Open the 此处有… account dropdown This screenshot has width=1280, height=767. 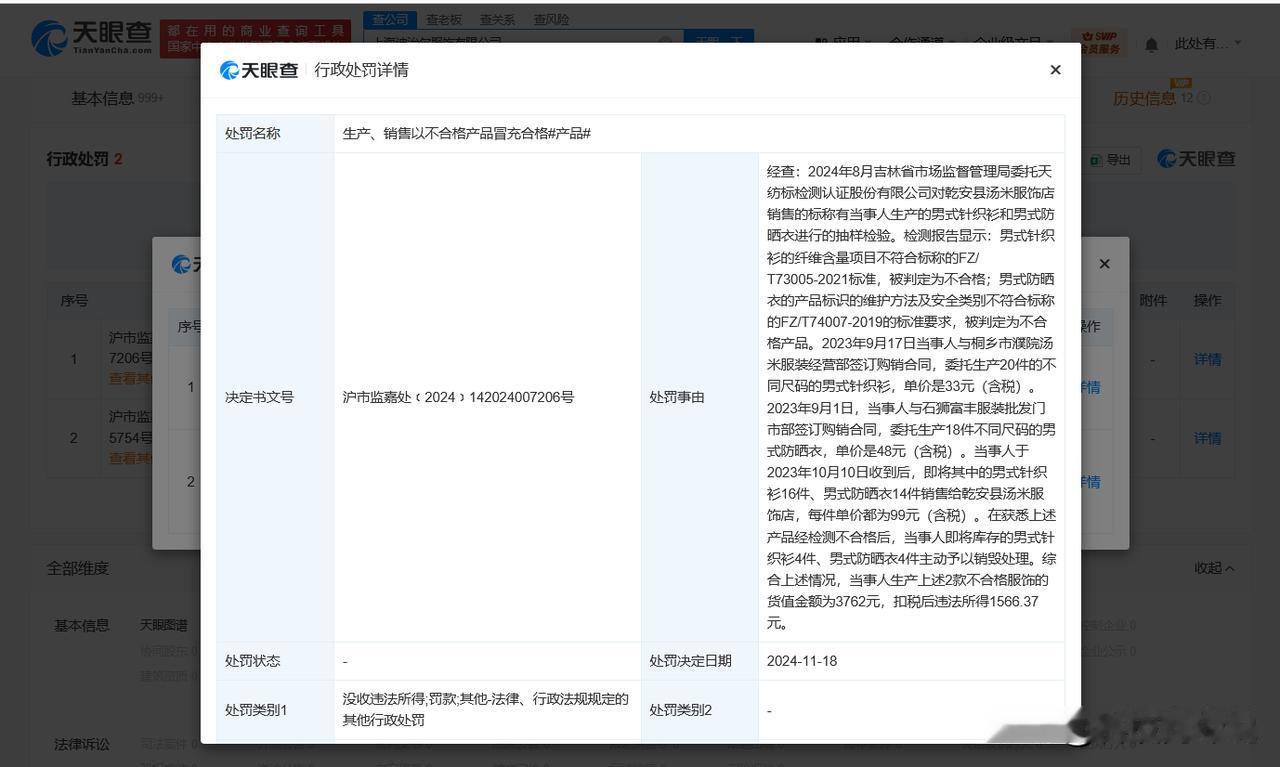pyautogui.click(x=1207, y=44)
